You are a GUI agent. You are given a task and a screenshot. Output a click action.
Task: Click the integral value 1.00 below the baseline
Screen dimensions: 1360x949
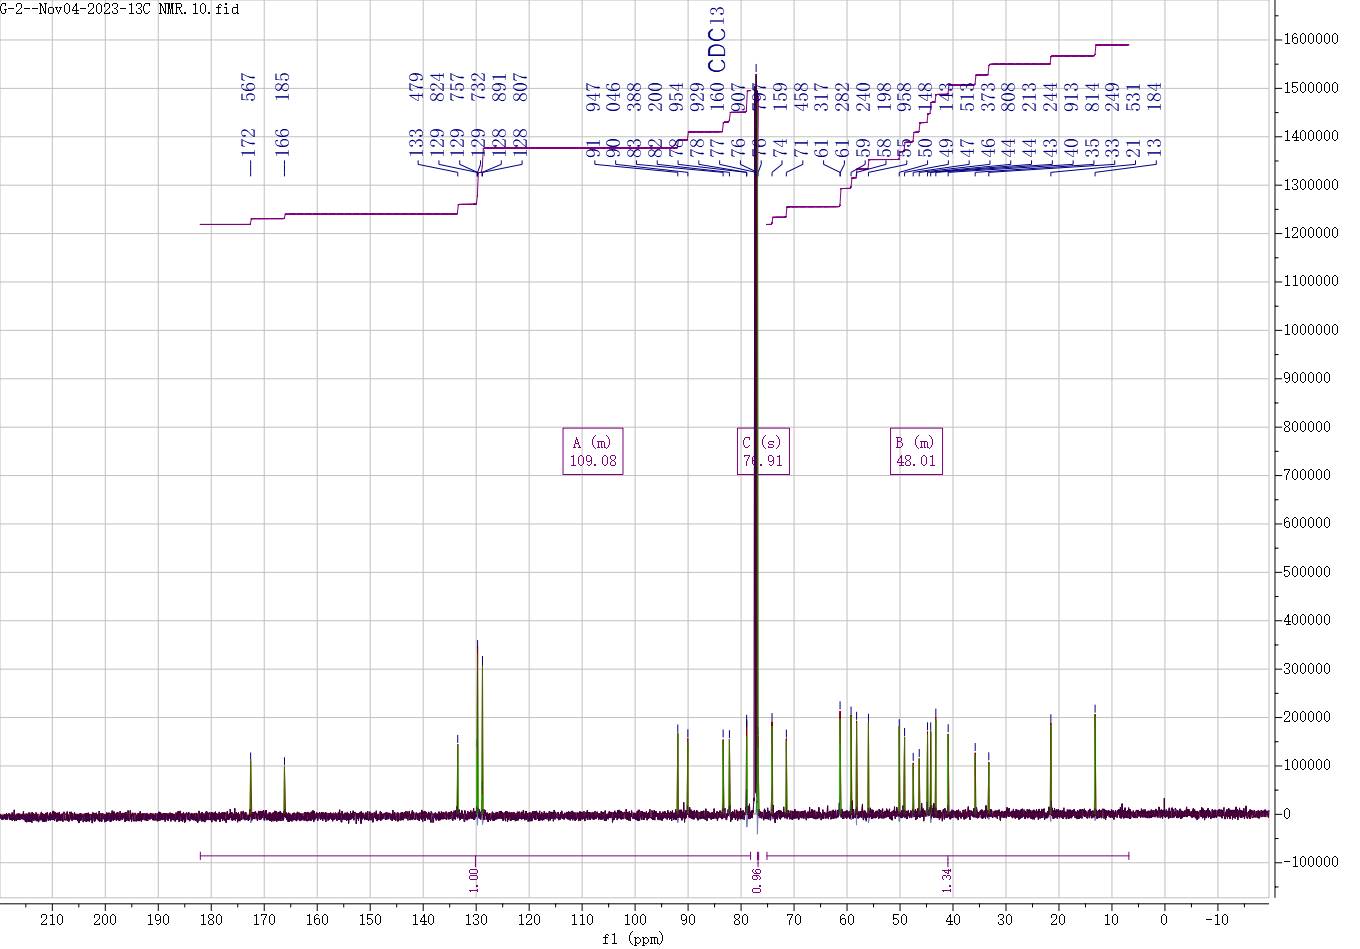point(474,879)
